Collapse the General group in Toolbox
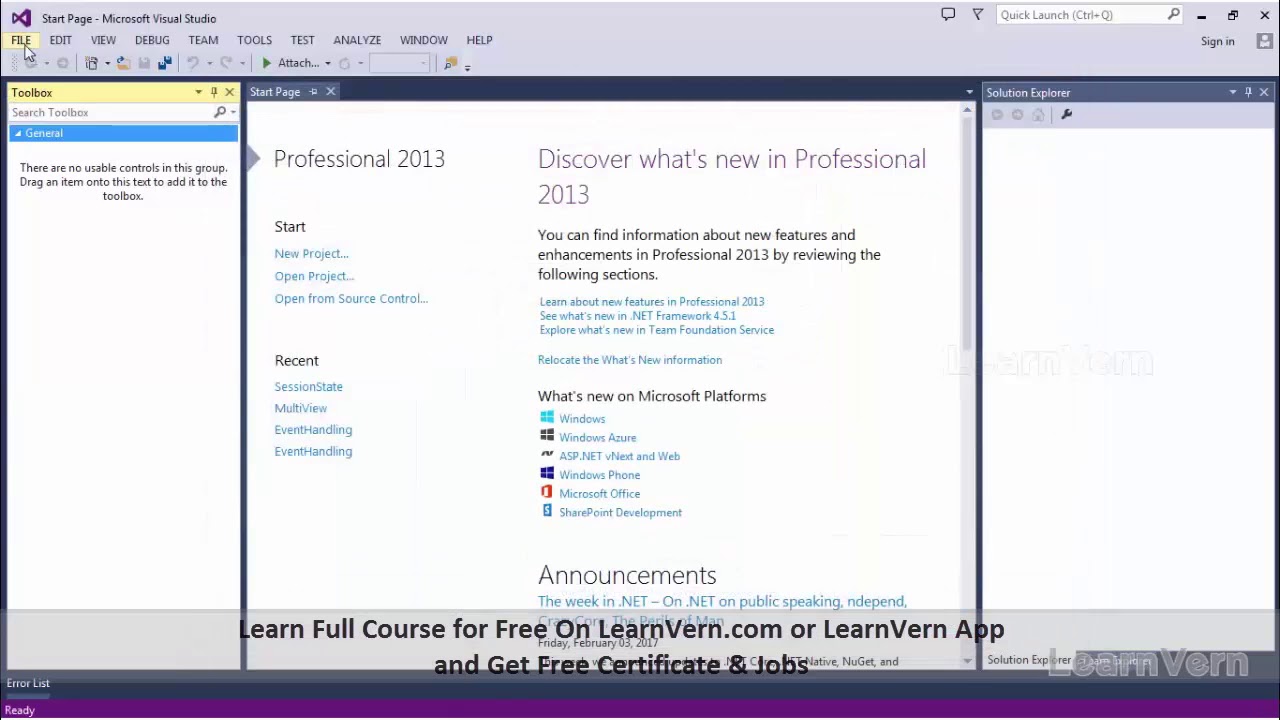The width and height of the screenshot is (1280, 720). point(18,133)
